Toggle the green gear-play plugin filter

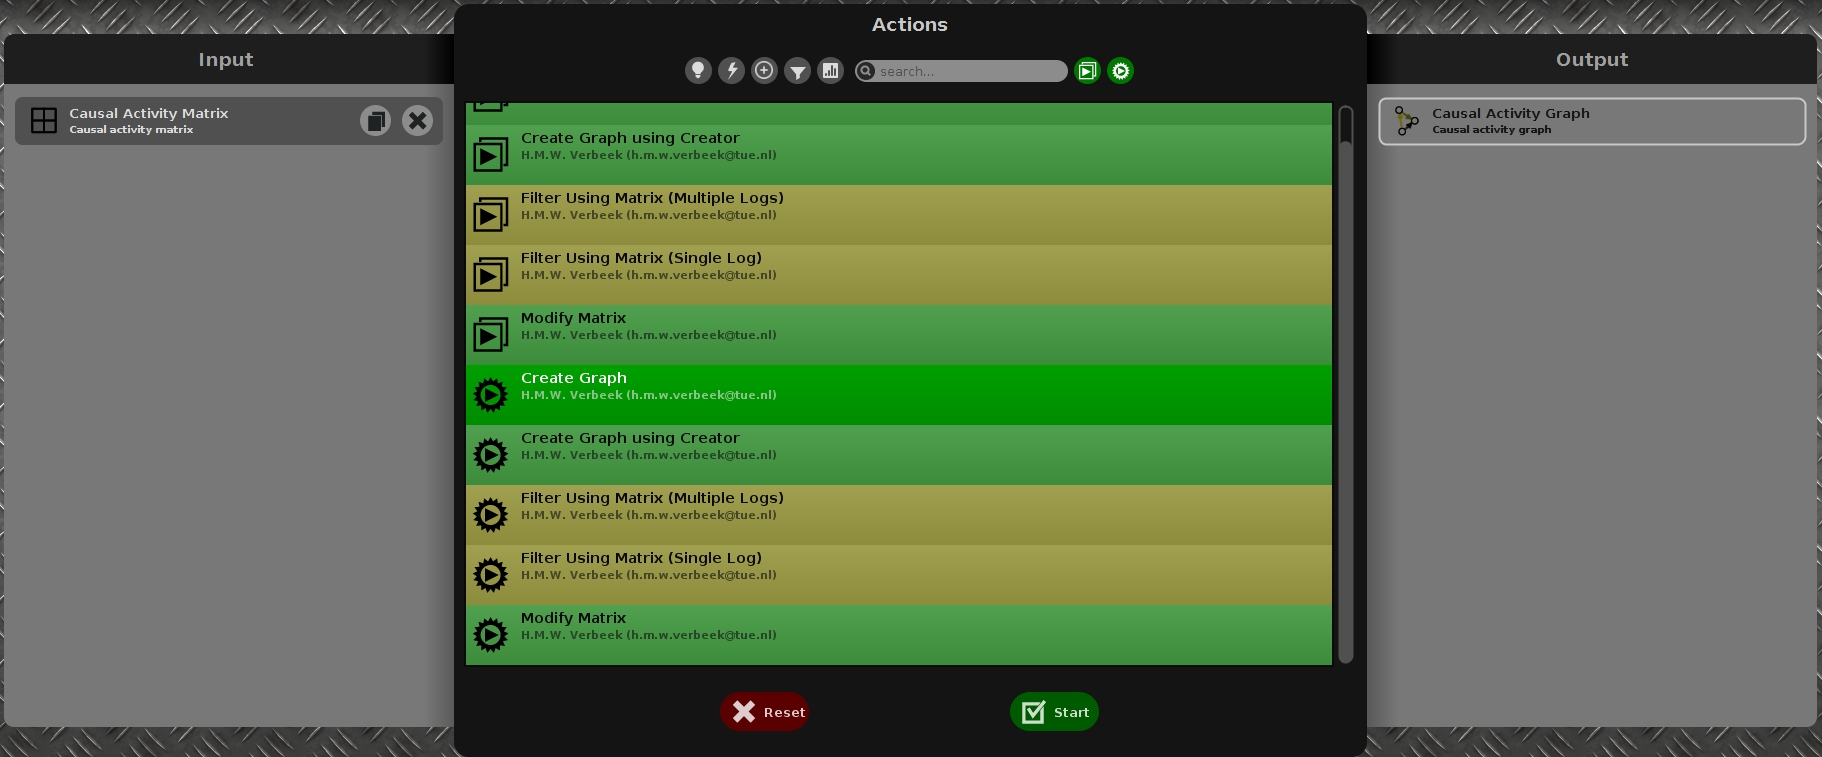pyautogui.click(x=1120, y=71)
